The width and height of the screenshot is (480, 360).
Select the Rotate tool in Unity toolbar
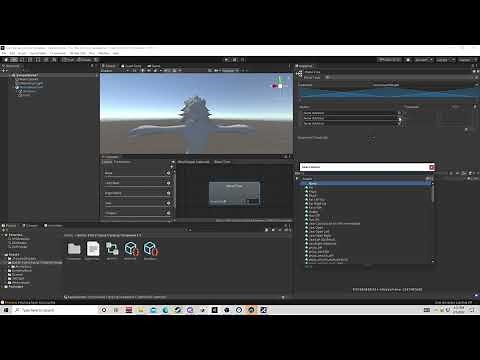22,60
